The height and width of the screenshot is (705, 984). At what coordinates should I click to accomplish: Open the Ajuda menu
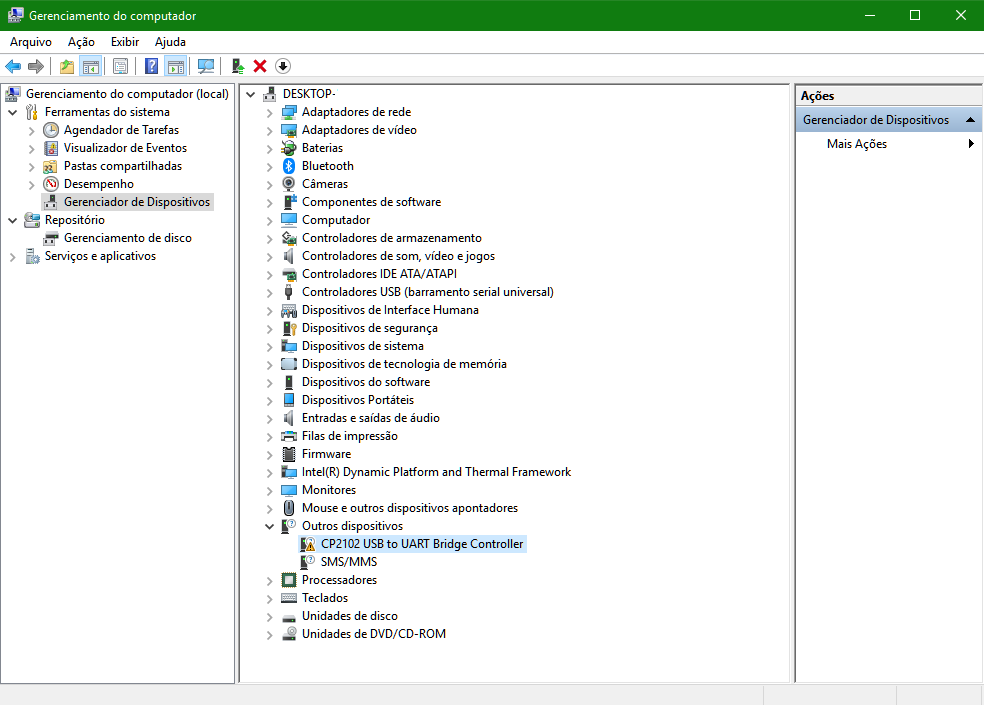coord(170,42)
